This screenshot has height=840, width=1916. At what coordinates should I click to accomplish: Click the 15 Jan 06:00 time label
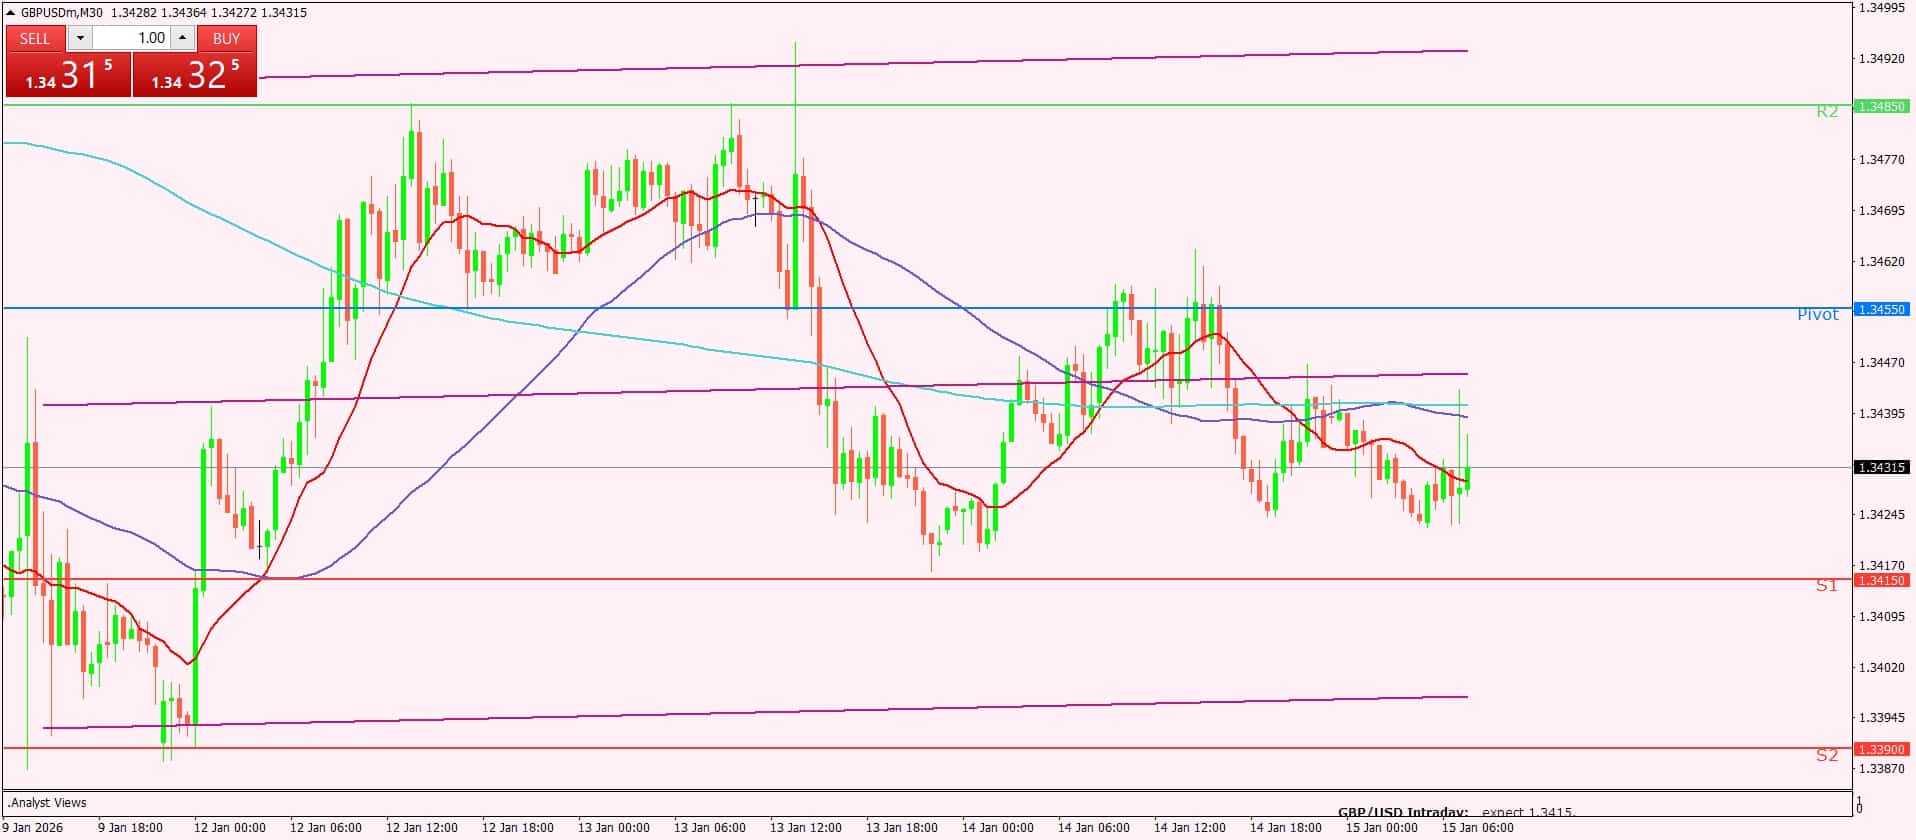tap(1478, 828)
